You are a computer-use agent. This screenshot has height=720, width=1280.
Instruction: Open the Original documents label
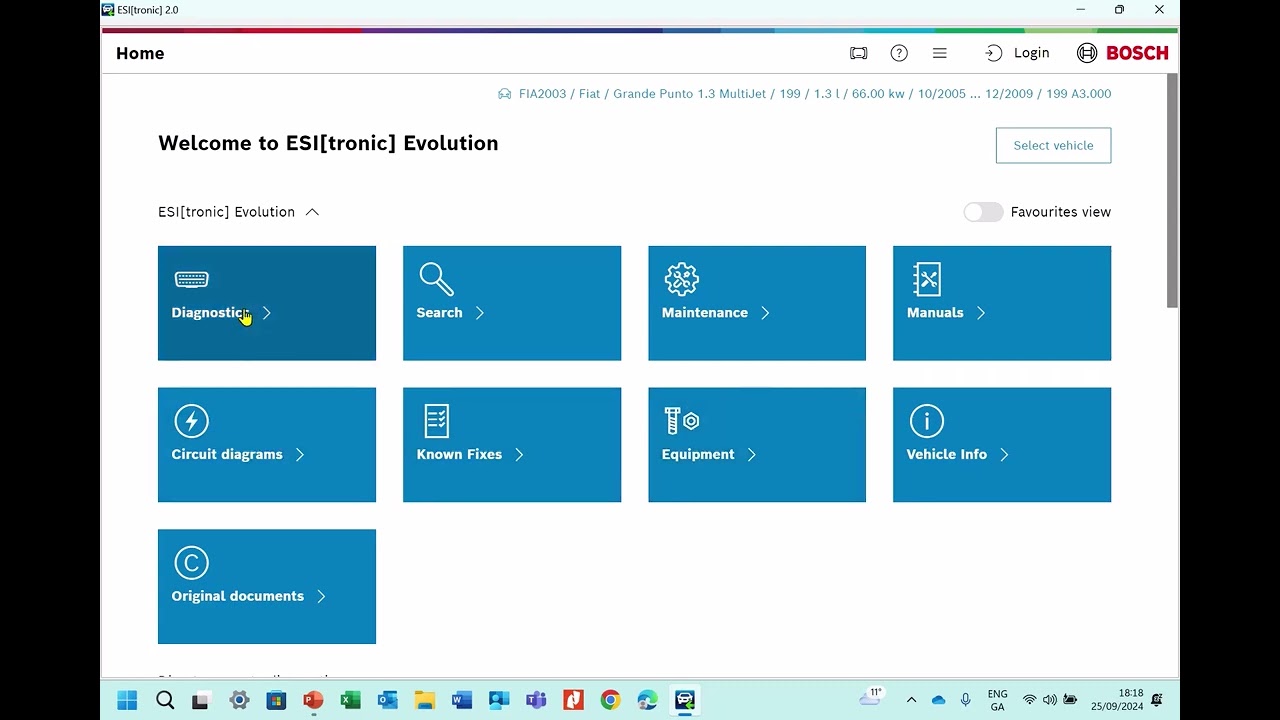237,597
